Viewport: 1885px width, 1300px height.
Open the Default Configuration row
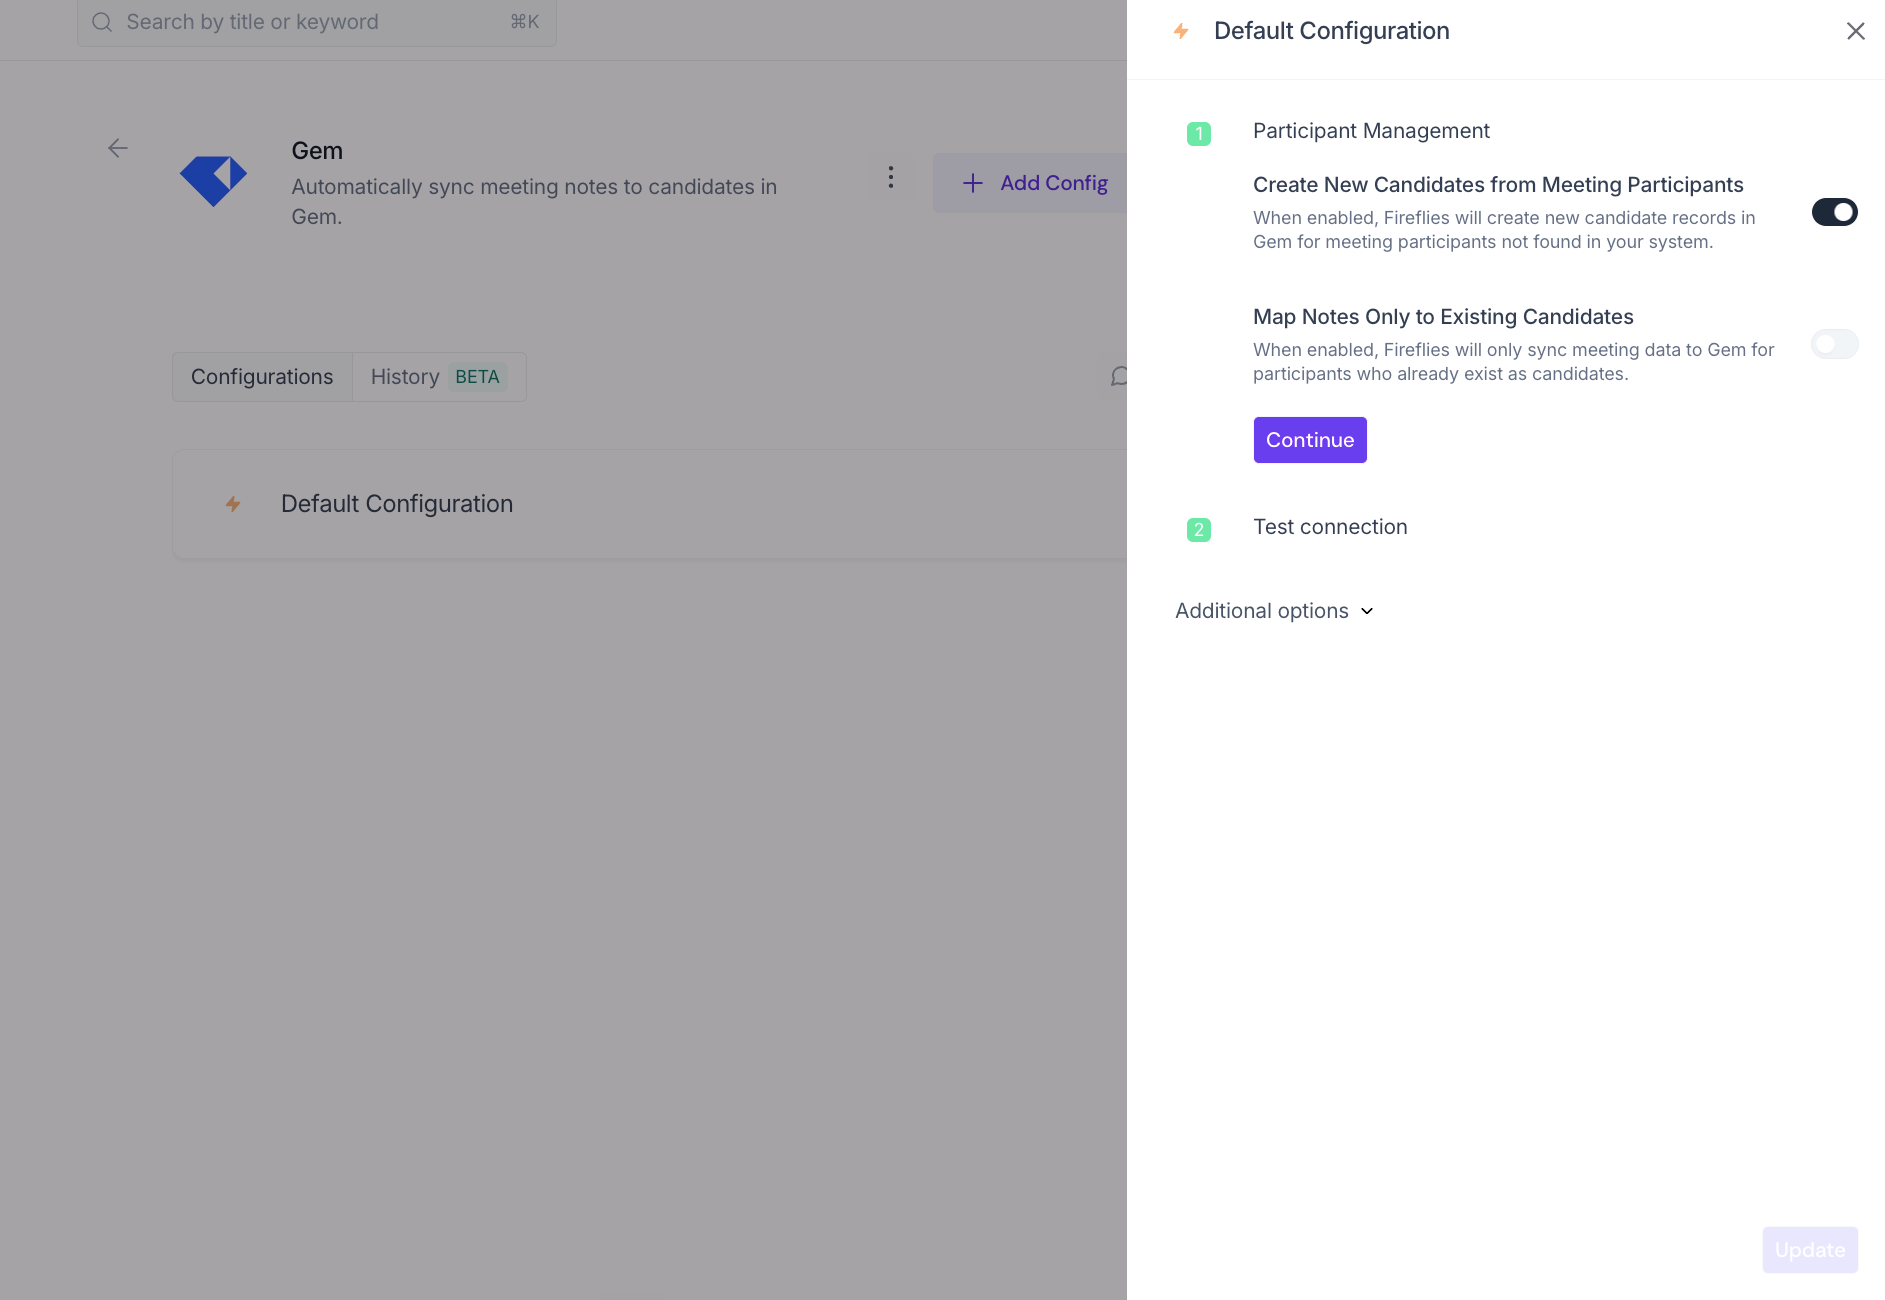[650, 504]
